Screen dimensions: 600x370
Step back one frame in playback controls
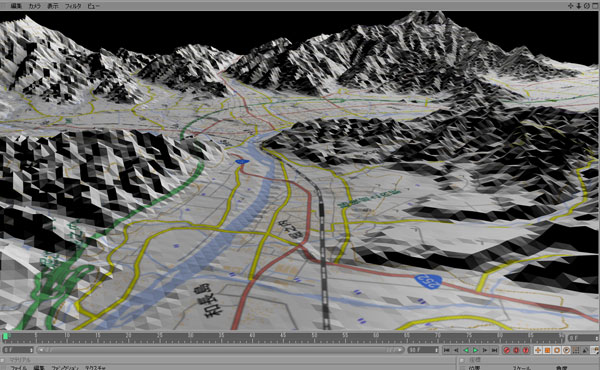point(456,350)
